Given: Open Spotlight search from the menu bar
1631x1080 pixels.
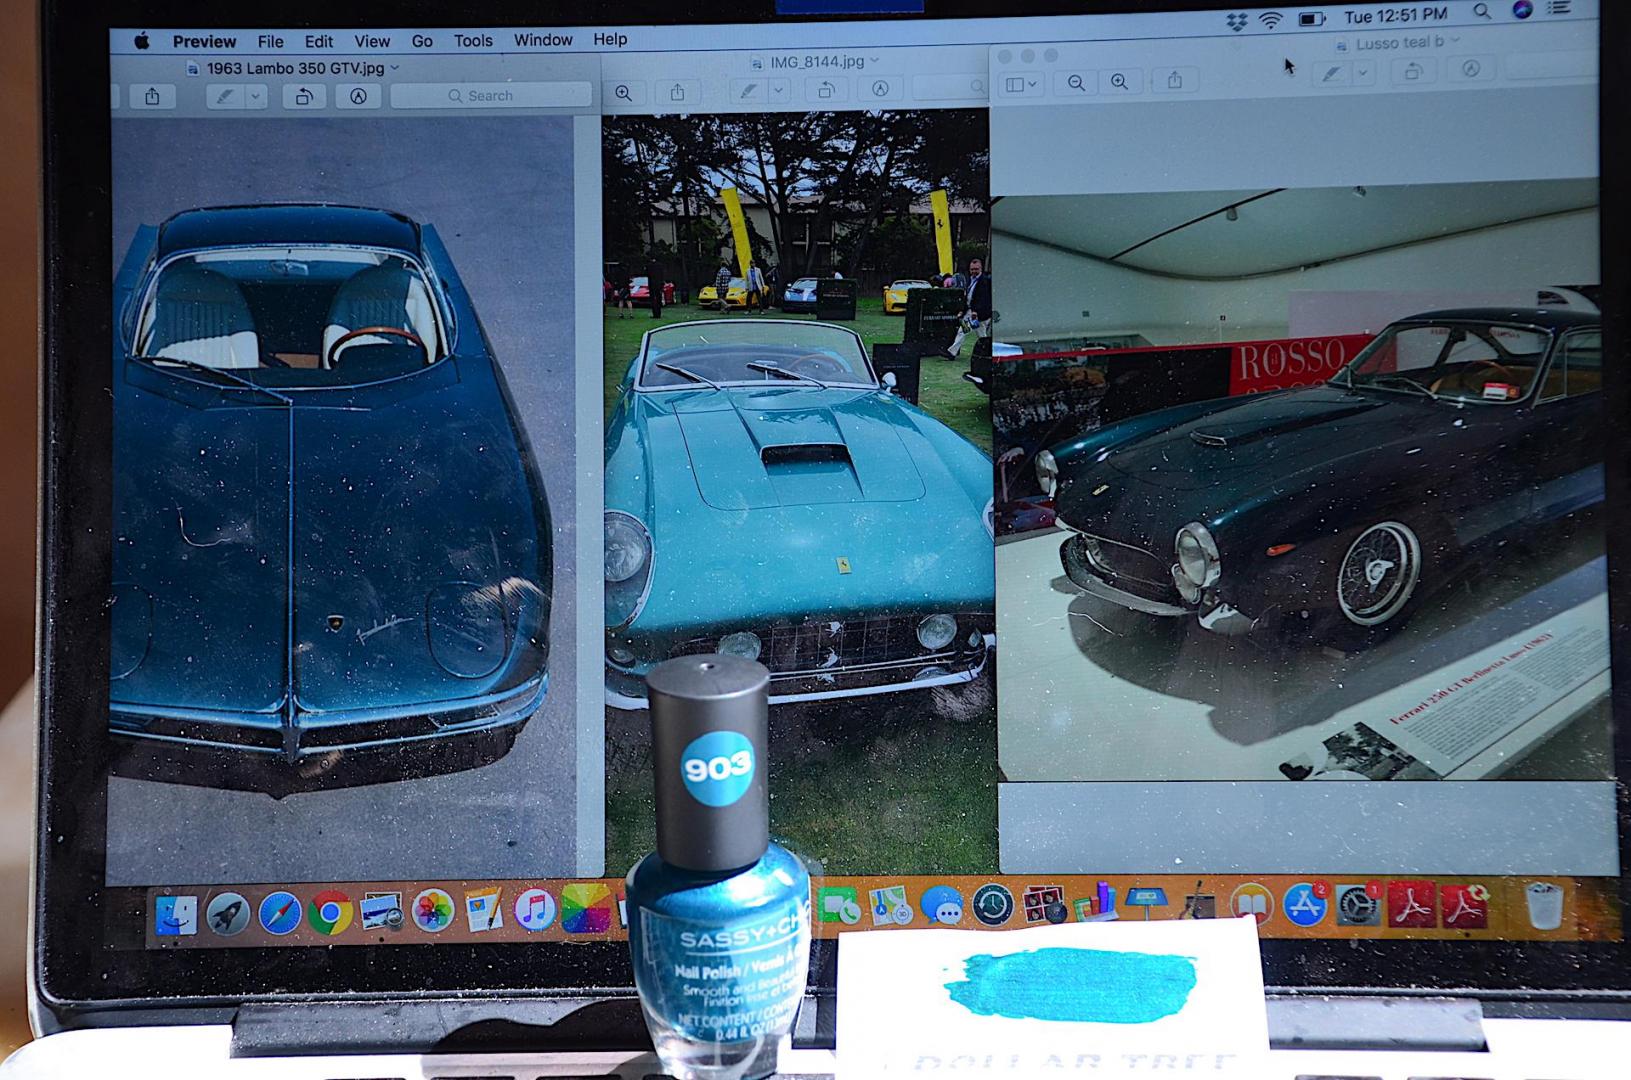Looking at the screenshot, I should [1482, 13].
